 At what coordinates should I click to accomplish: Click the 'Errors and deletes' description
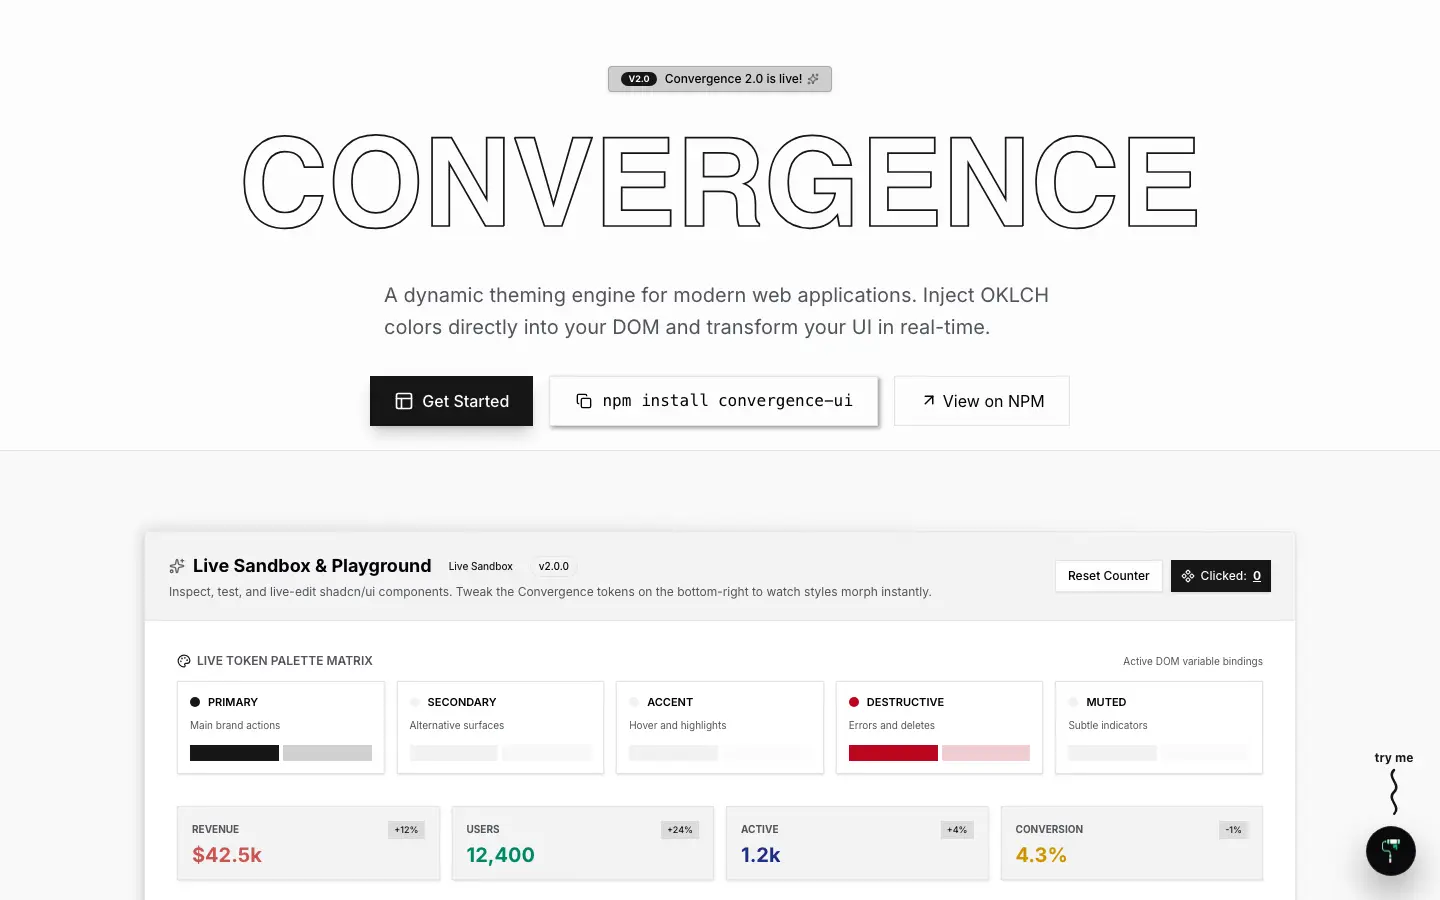coord(892,725)
